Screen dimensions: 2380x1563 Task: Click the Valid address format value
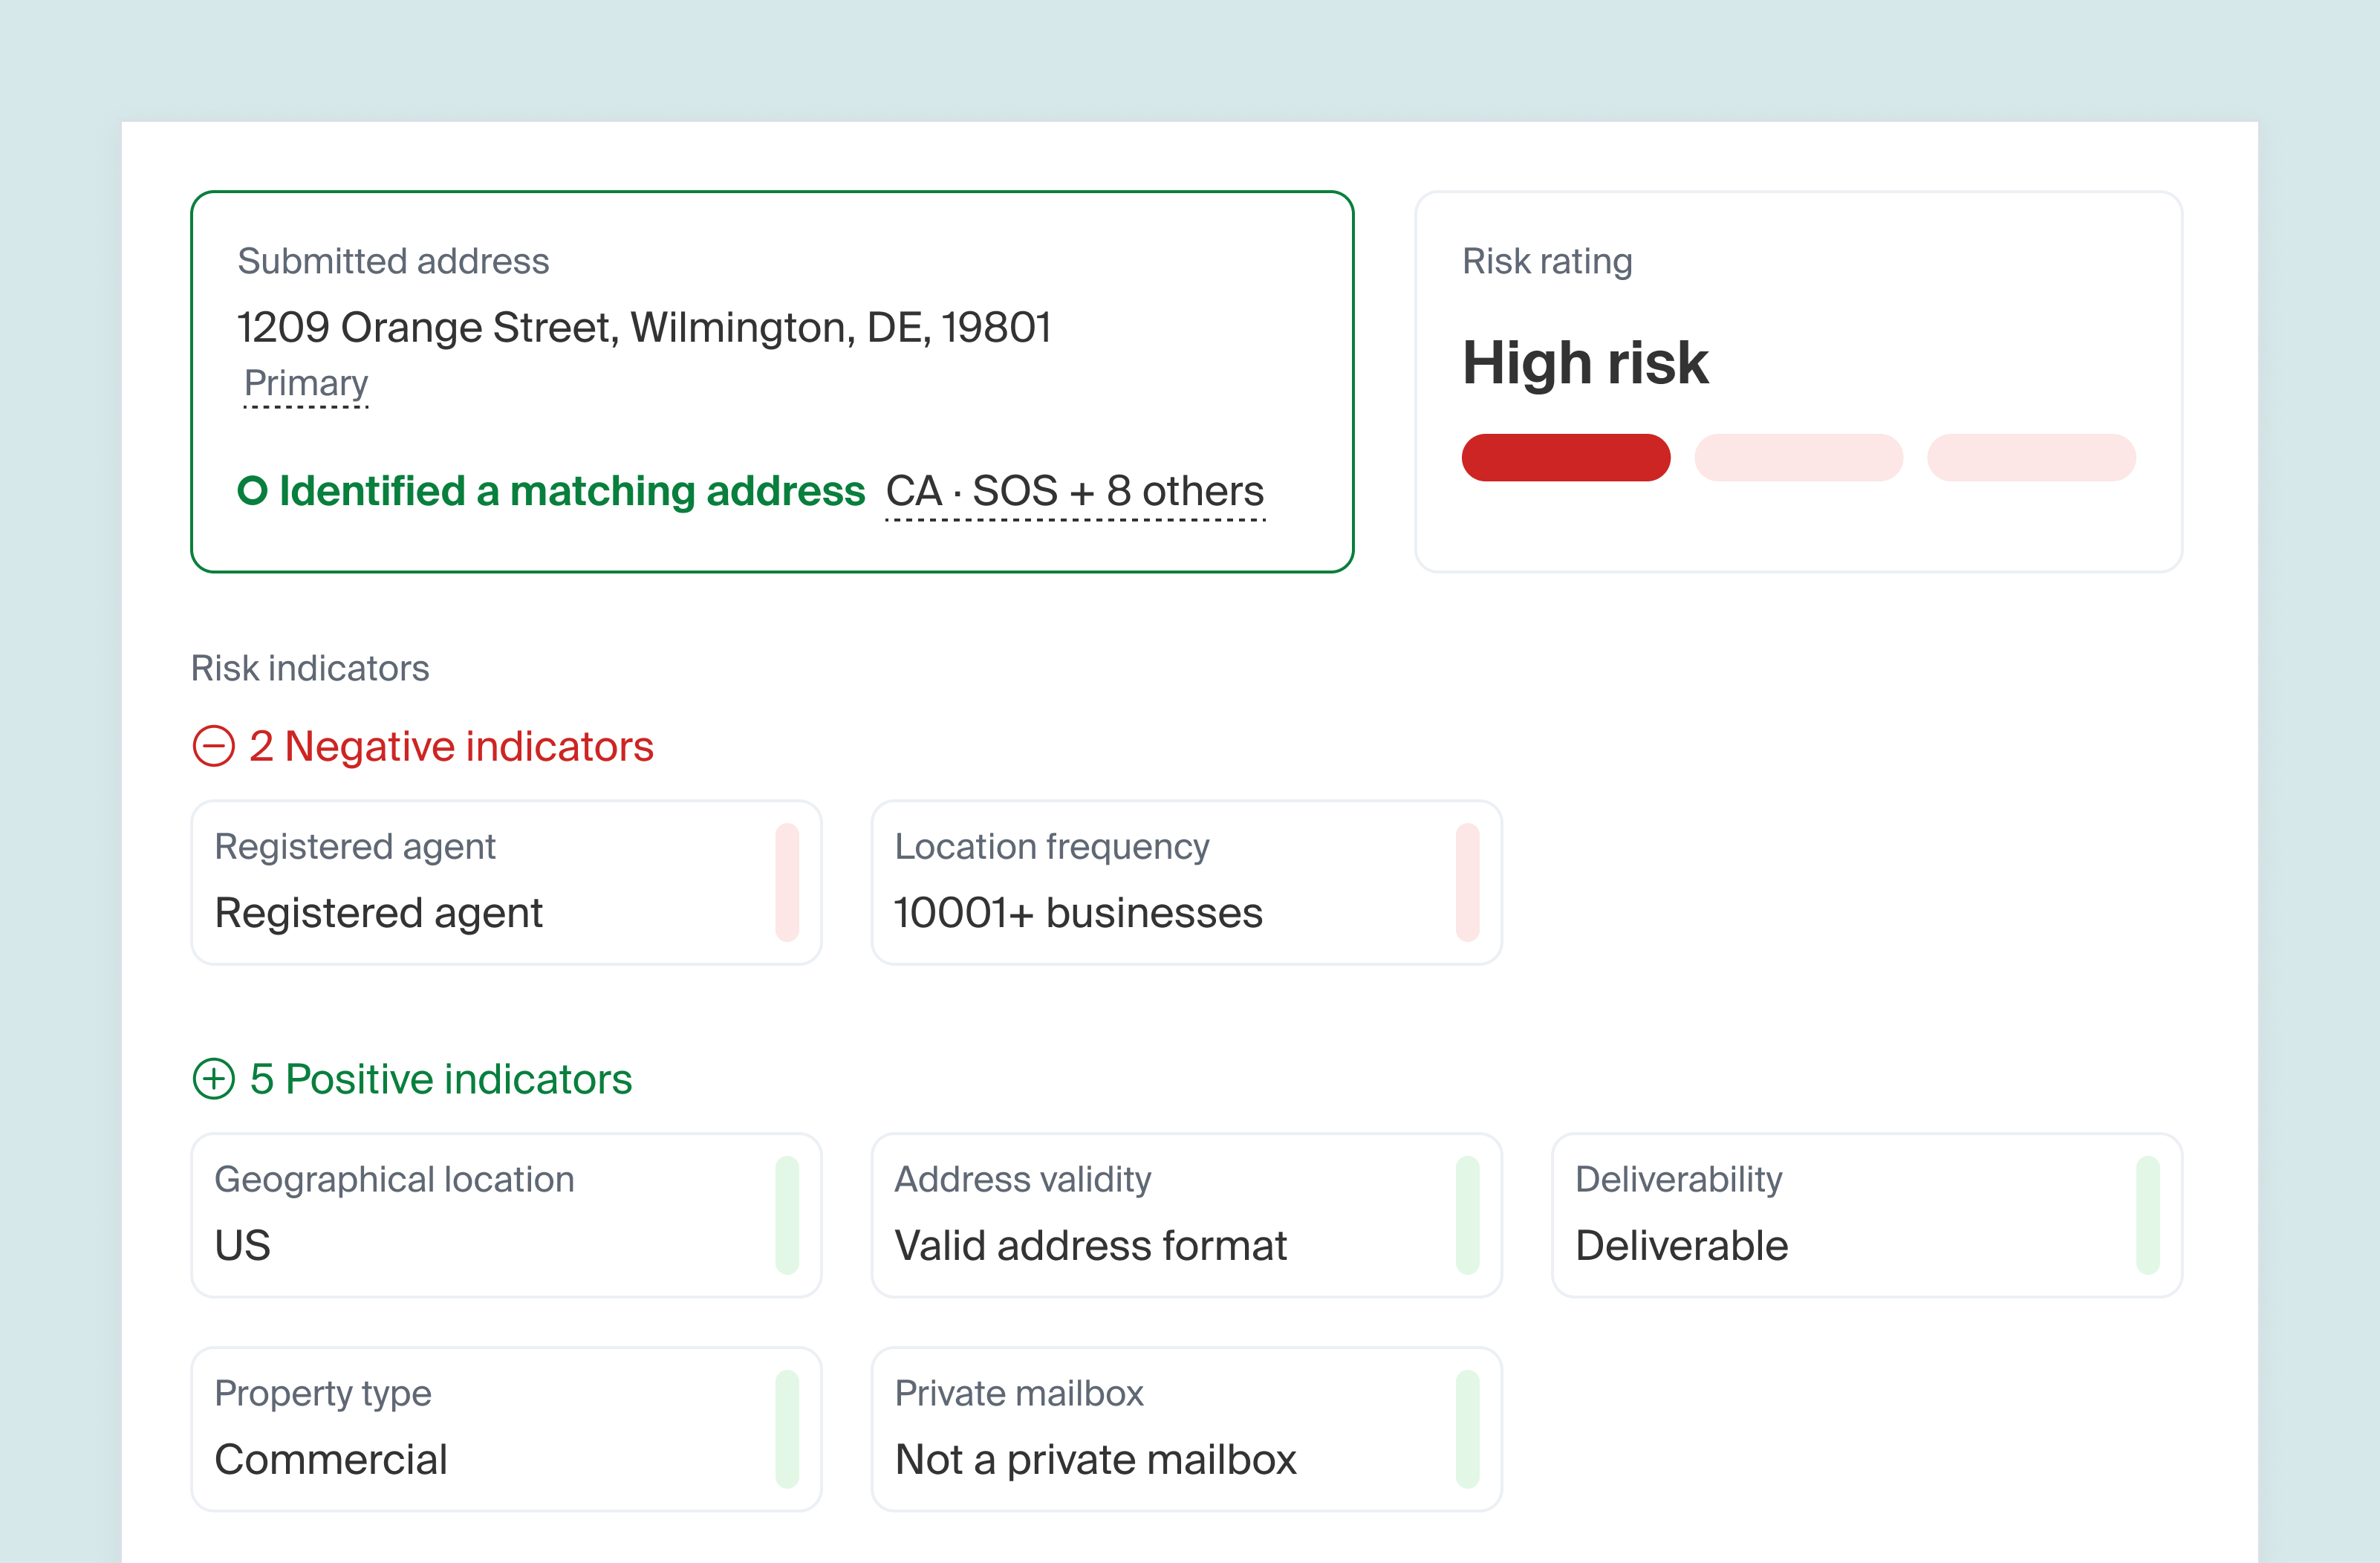[x=1090, y=1246]
